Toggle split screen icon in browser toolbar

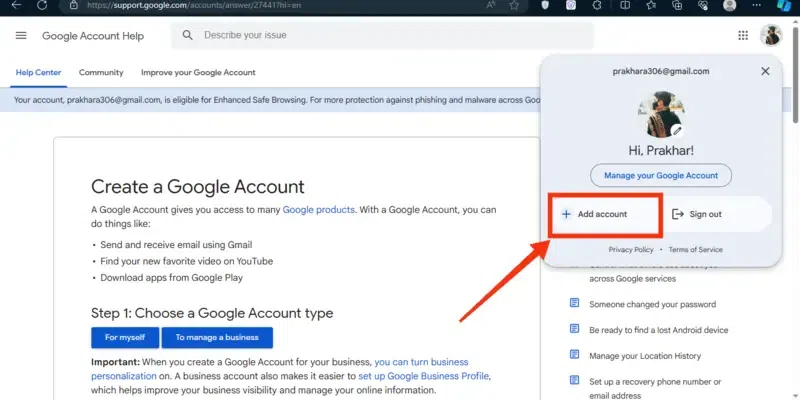624,5
